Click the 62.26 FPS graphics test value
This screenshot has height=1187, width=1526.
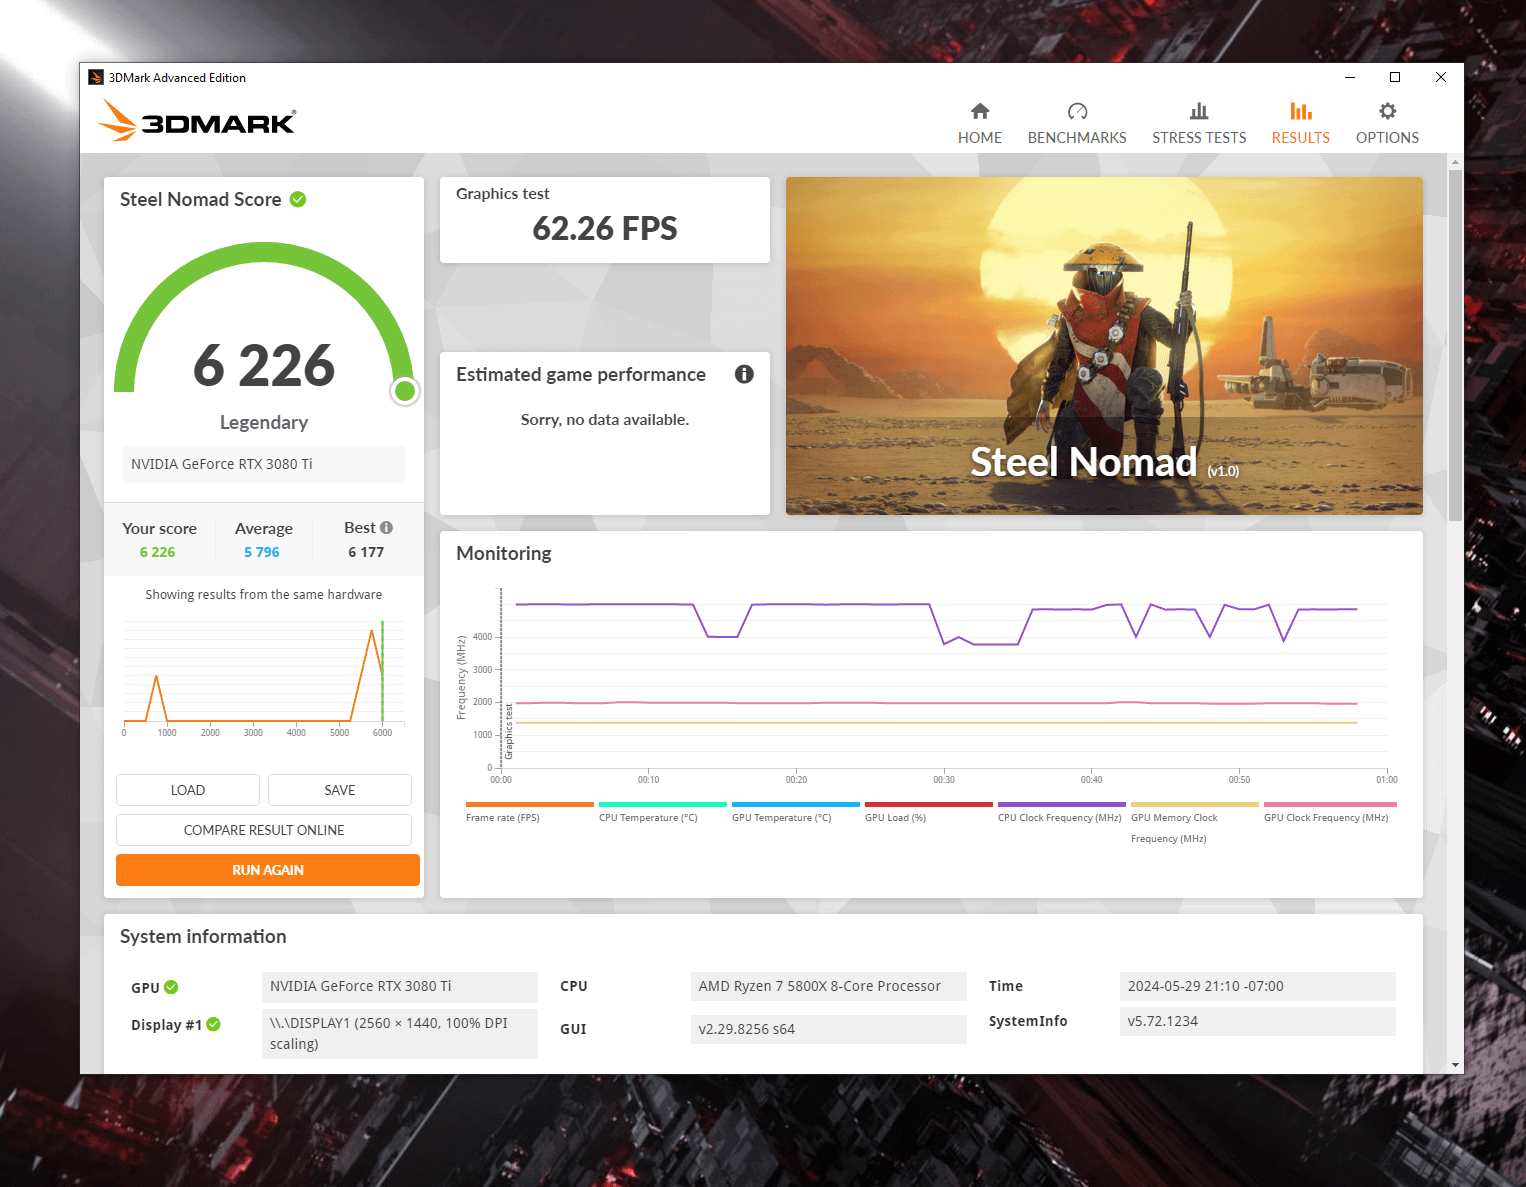[x=605, y=229]
